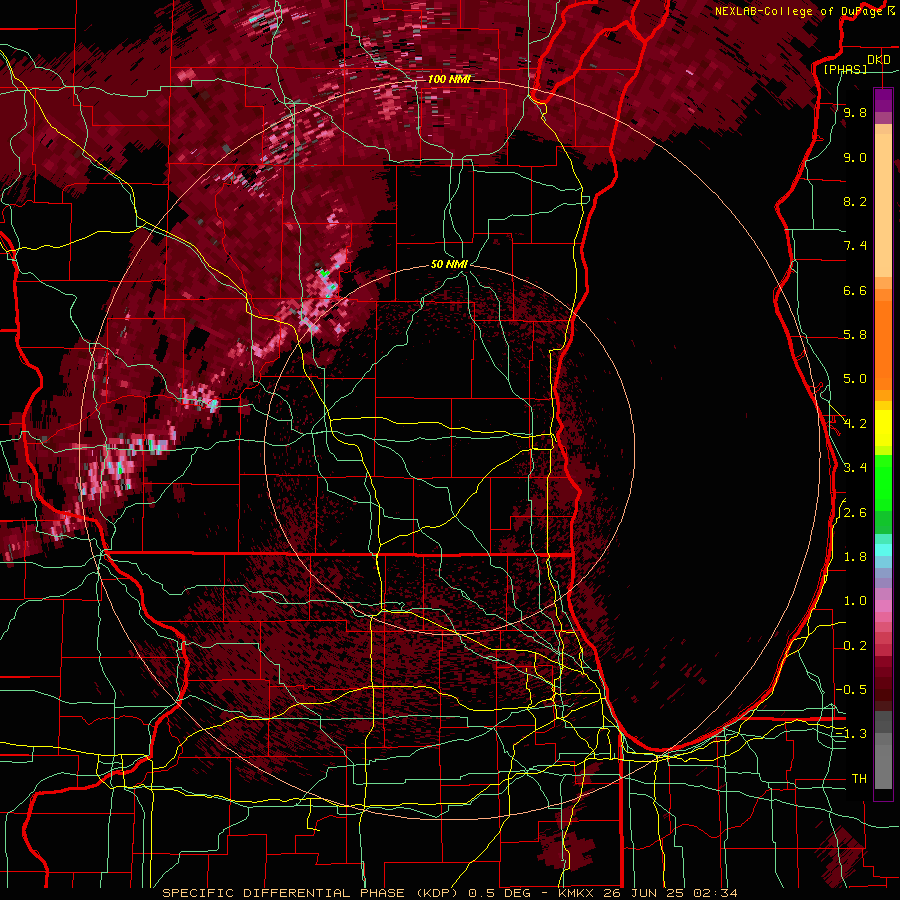900x900 pixels.
Task: Click the 6.6 legend value
Action: click(x=855, y=290)
